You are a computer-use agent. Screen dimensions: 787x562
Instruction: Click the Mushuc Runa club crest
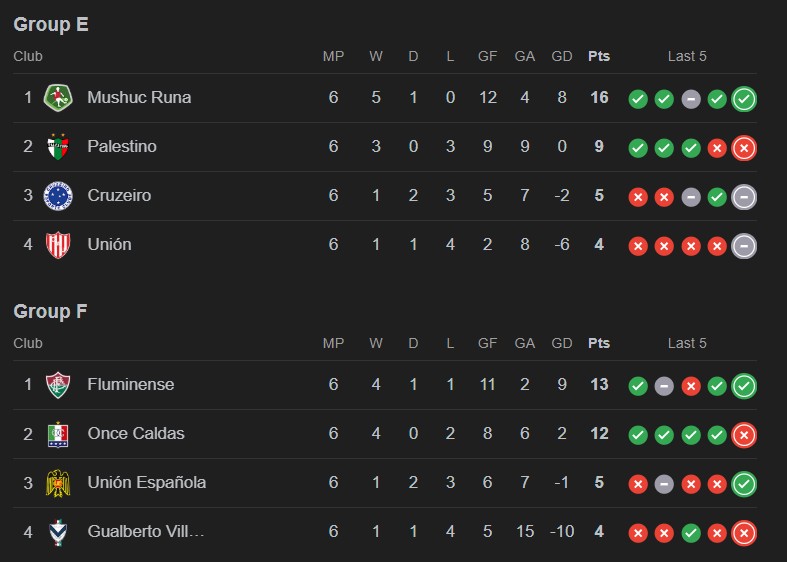click(59, 98)
